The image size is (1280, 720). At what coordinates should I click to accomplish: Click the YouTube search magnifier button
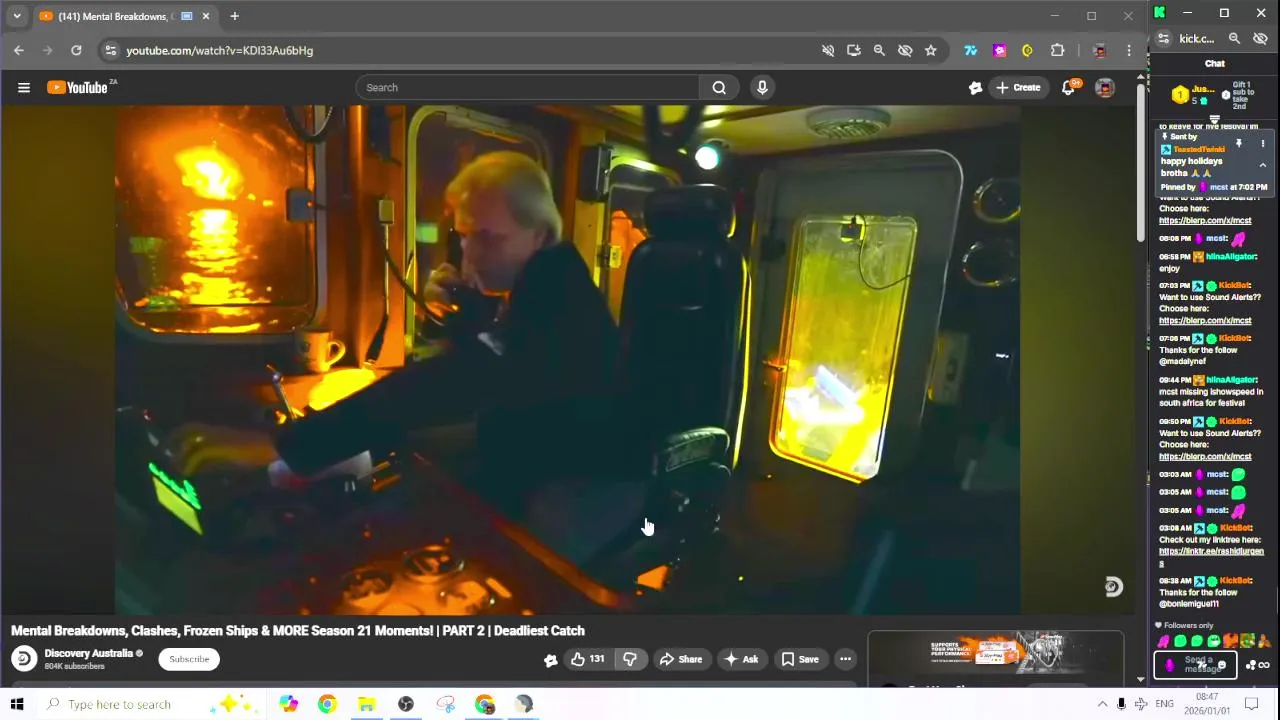click(x=719, y=88)
